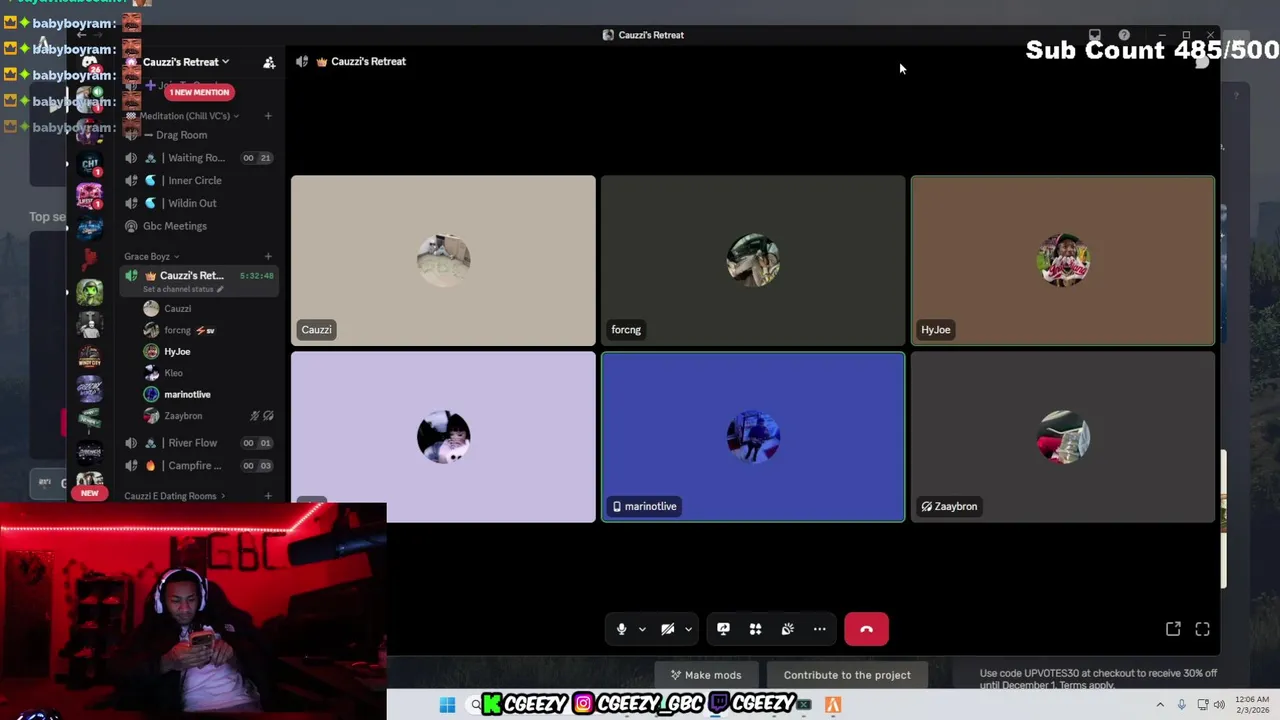
Task: Focus marinotlive's video tile
Action: click(x=753, y=437)
